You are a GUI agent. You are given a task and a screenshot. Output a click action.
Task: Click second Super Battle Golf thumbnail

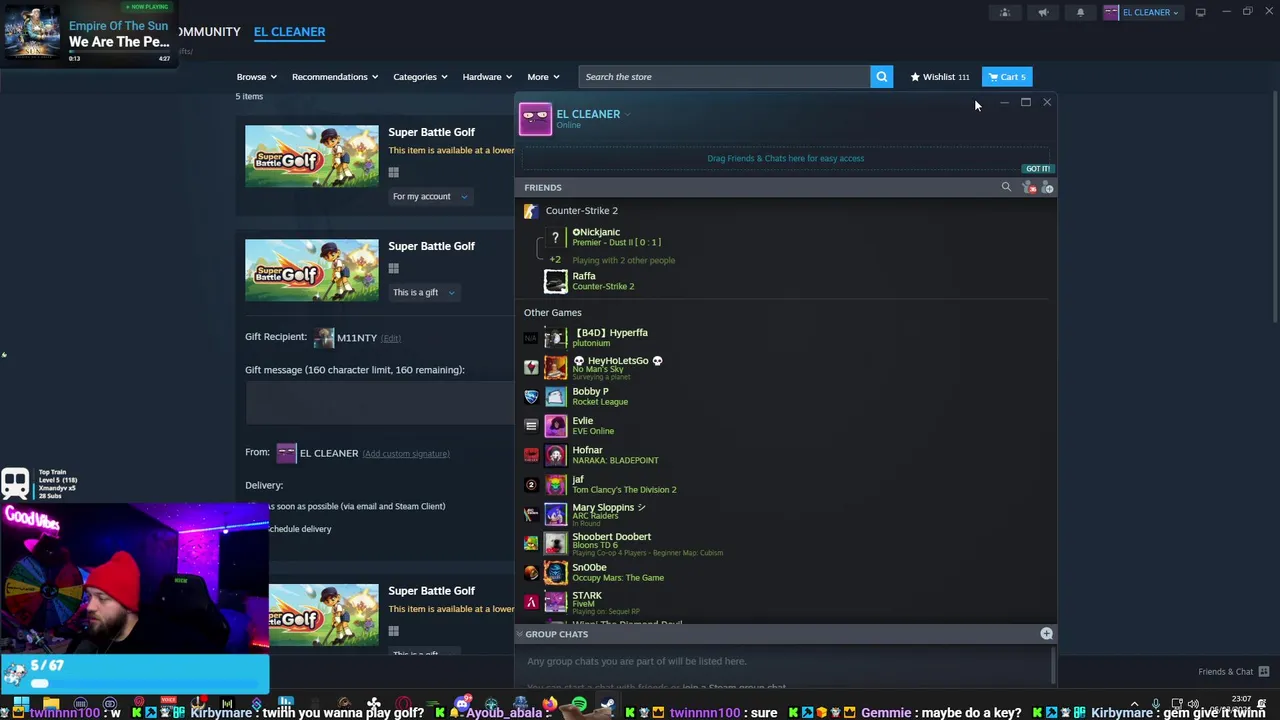pos(312,270)
